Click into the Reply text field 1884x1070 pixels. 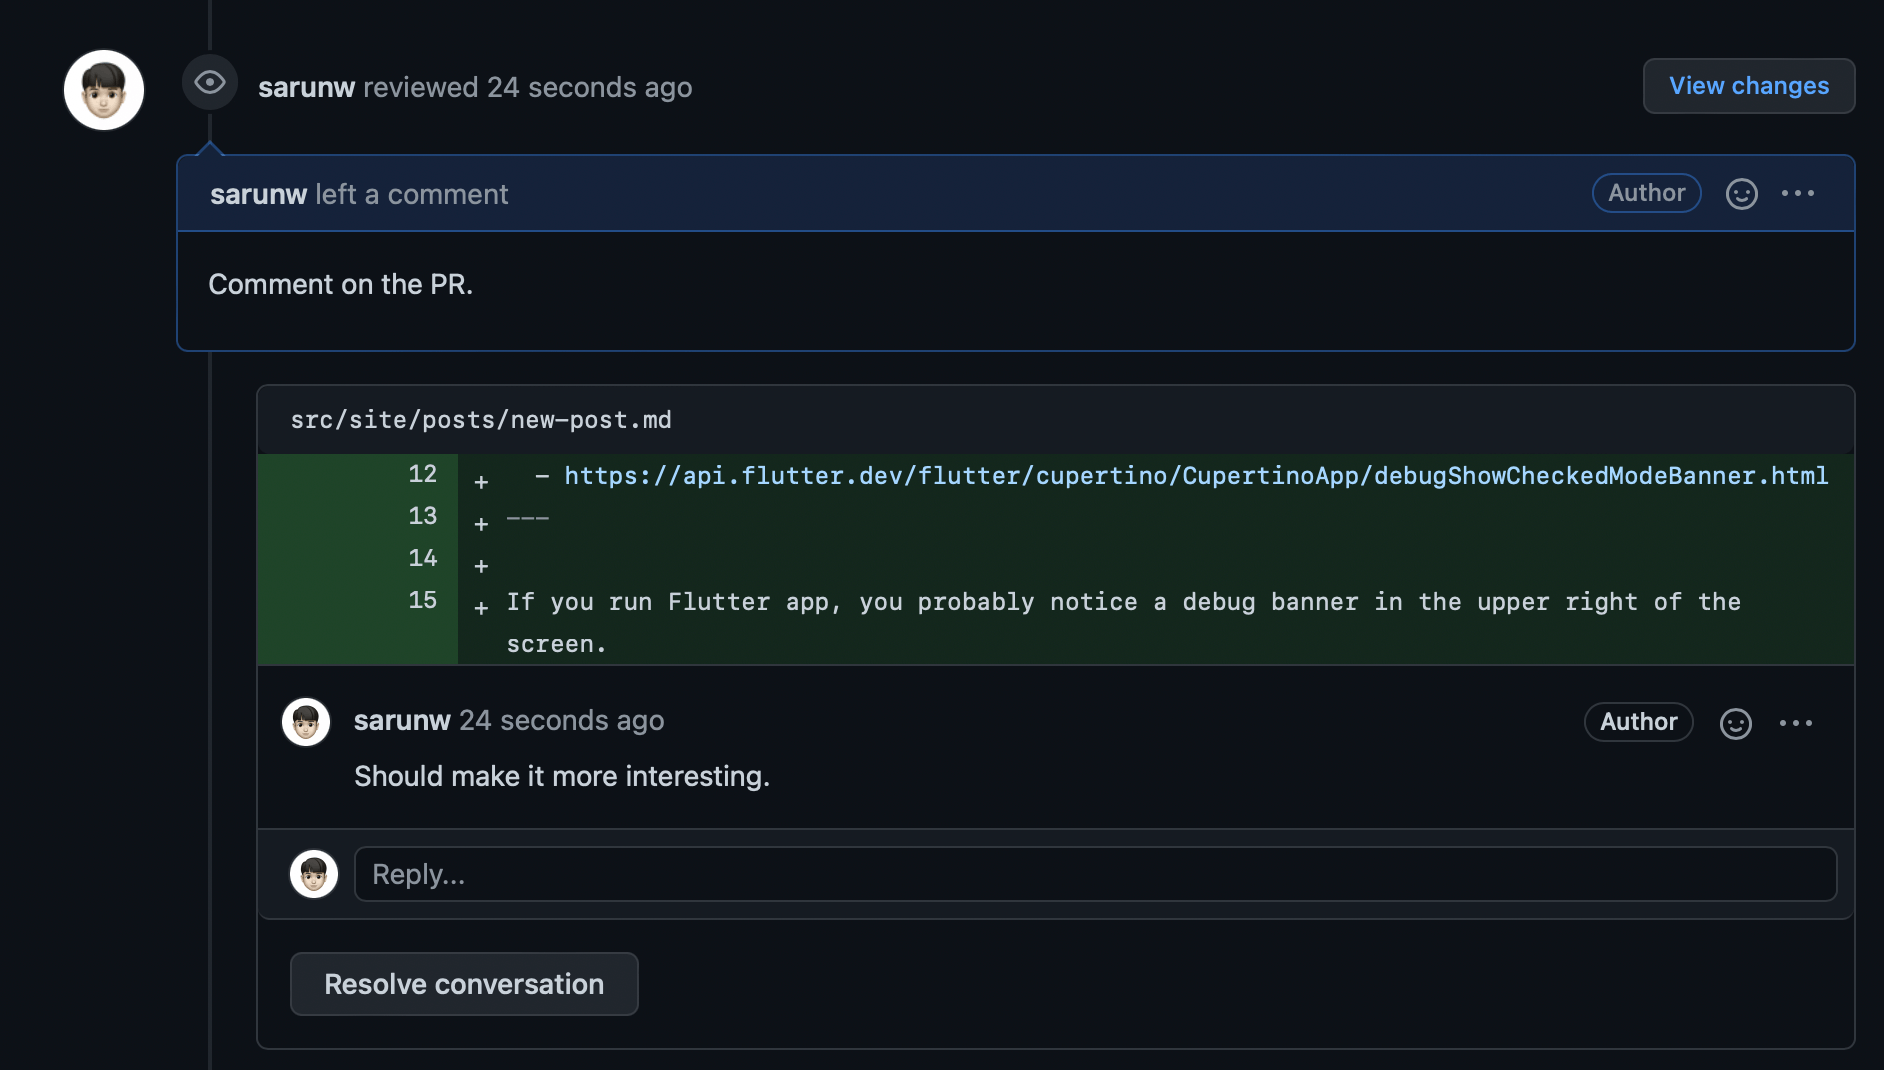[1095, 874]
